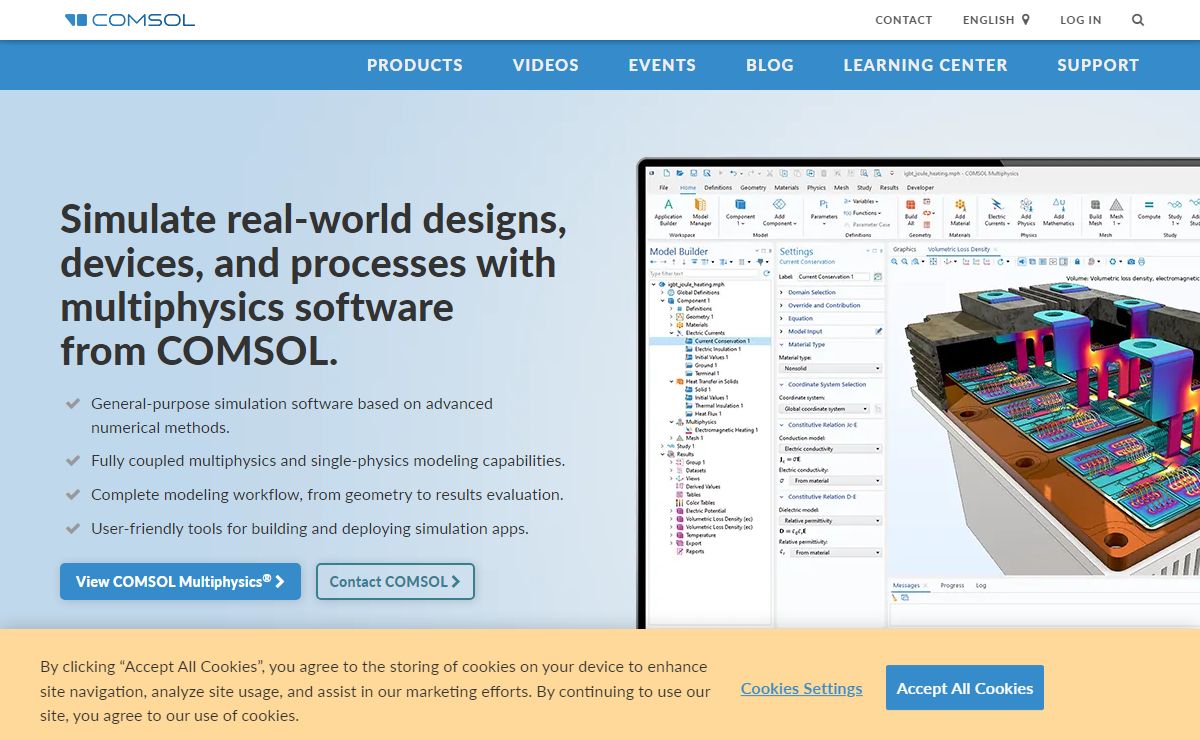Screen dimensions: 1200x740
Task: Open Cookies Settings link
Action: point(802,688)
